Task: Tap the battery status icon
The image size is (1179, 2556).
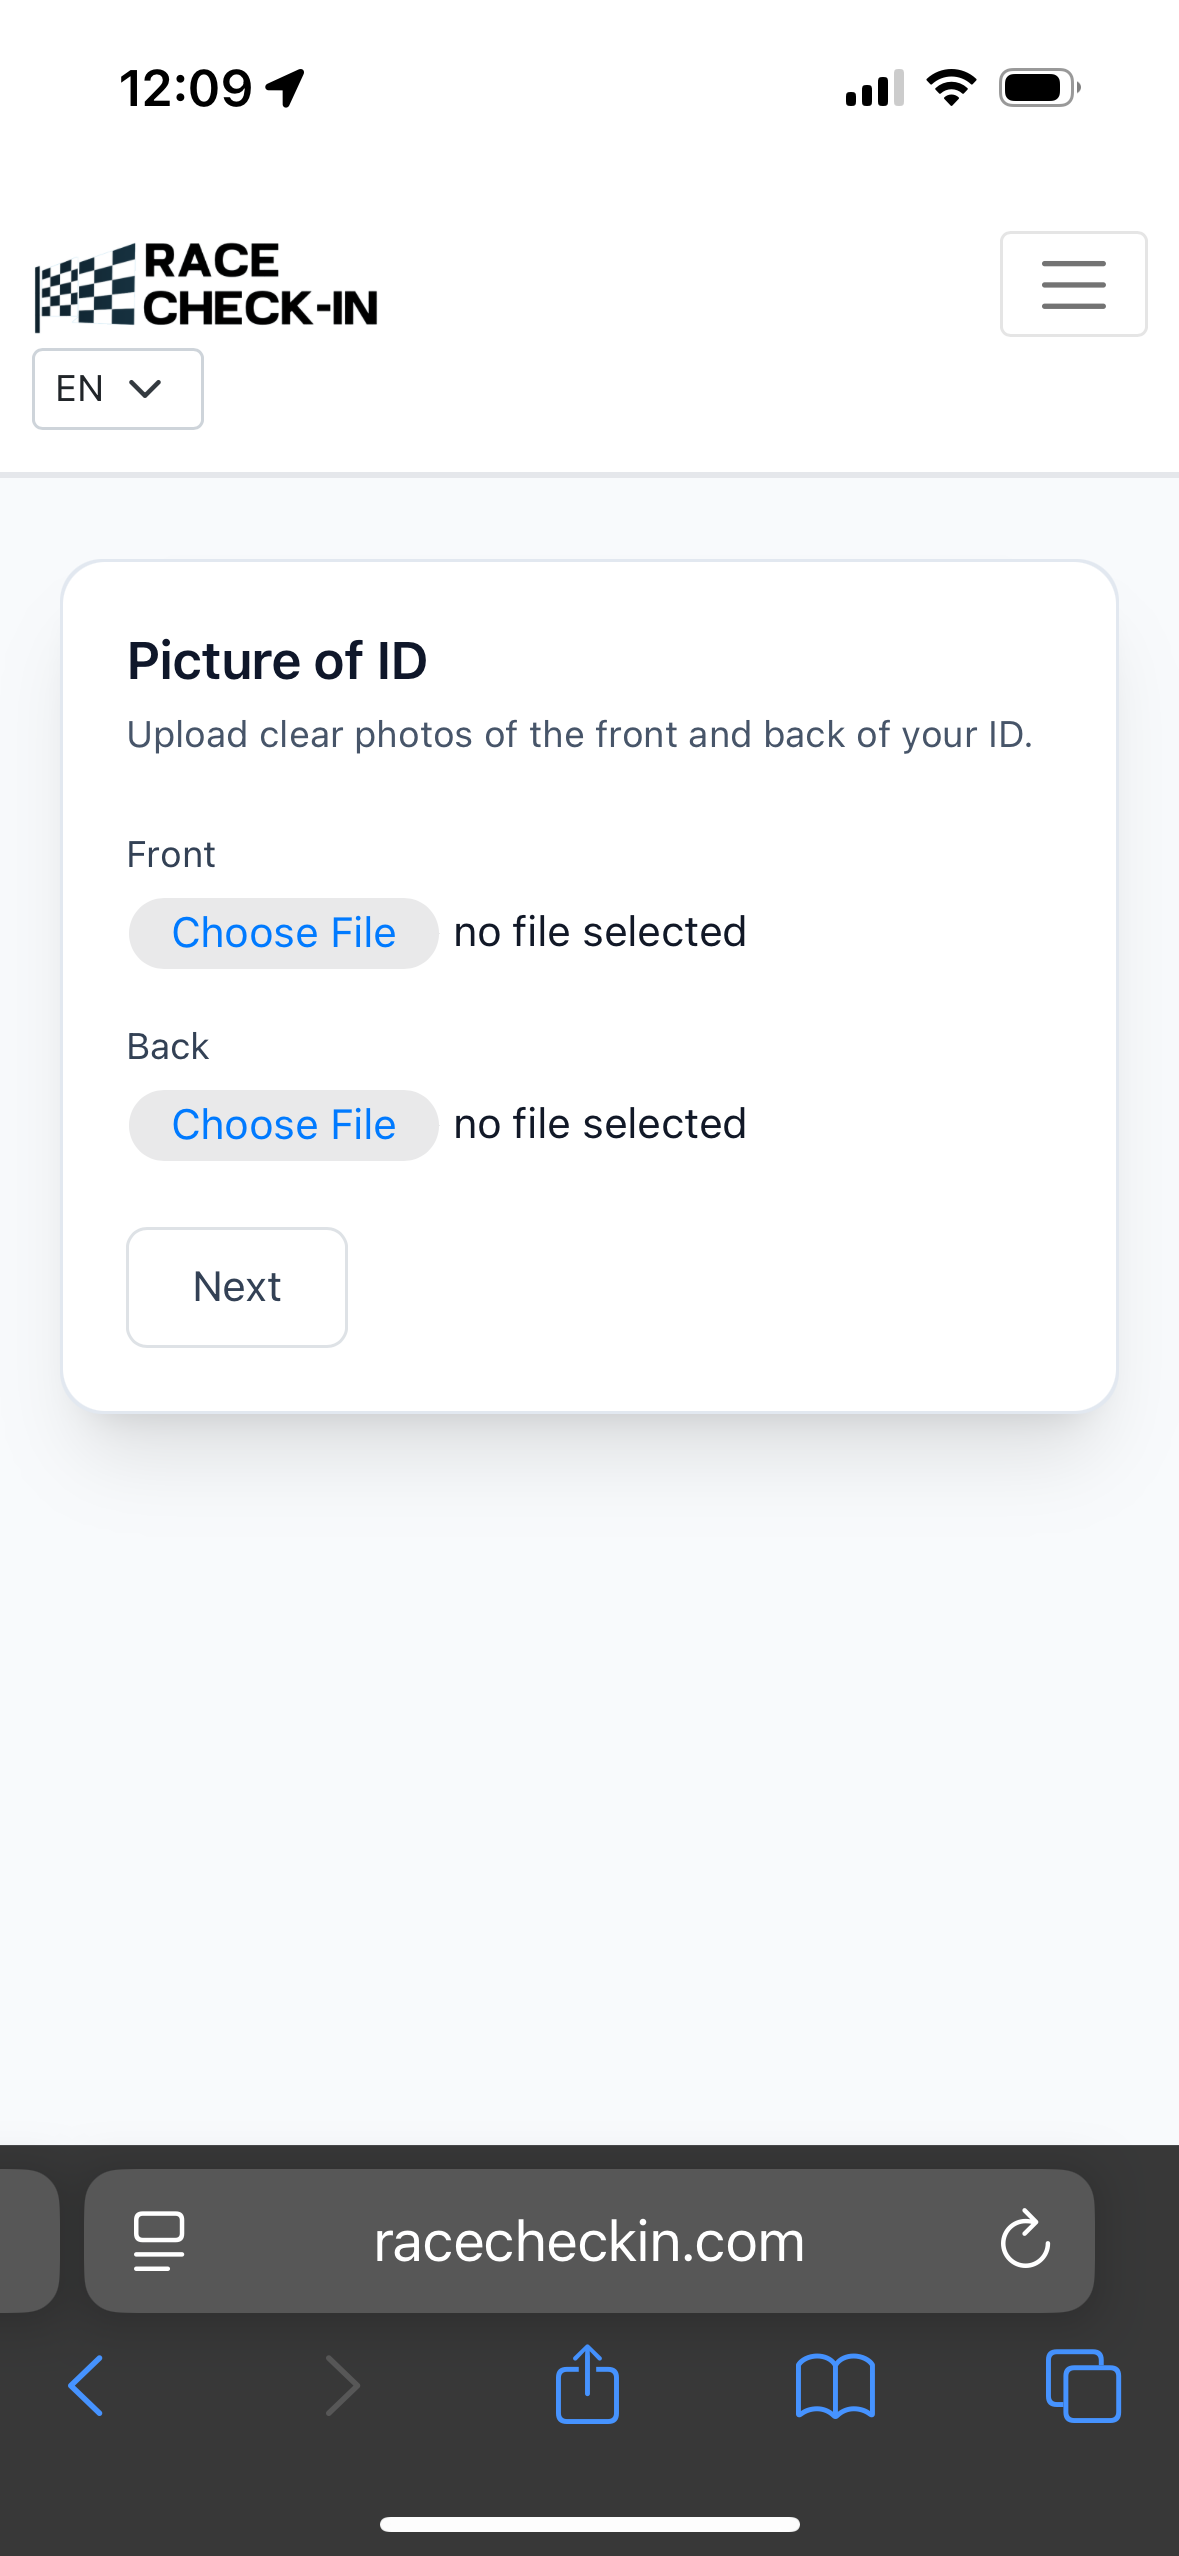Action: [1039, 88]
